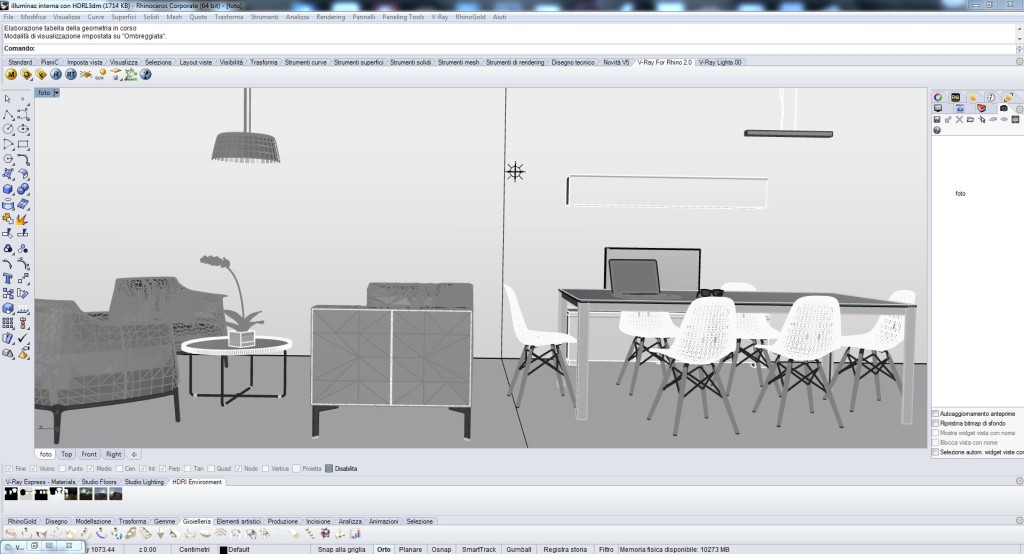1024x554 pixels.
Task: Toggle SmartTrack in status bar
Action: [x=479, y=549]
